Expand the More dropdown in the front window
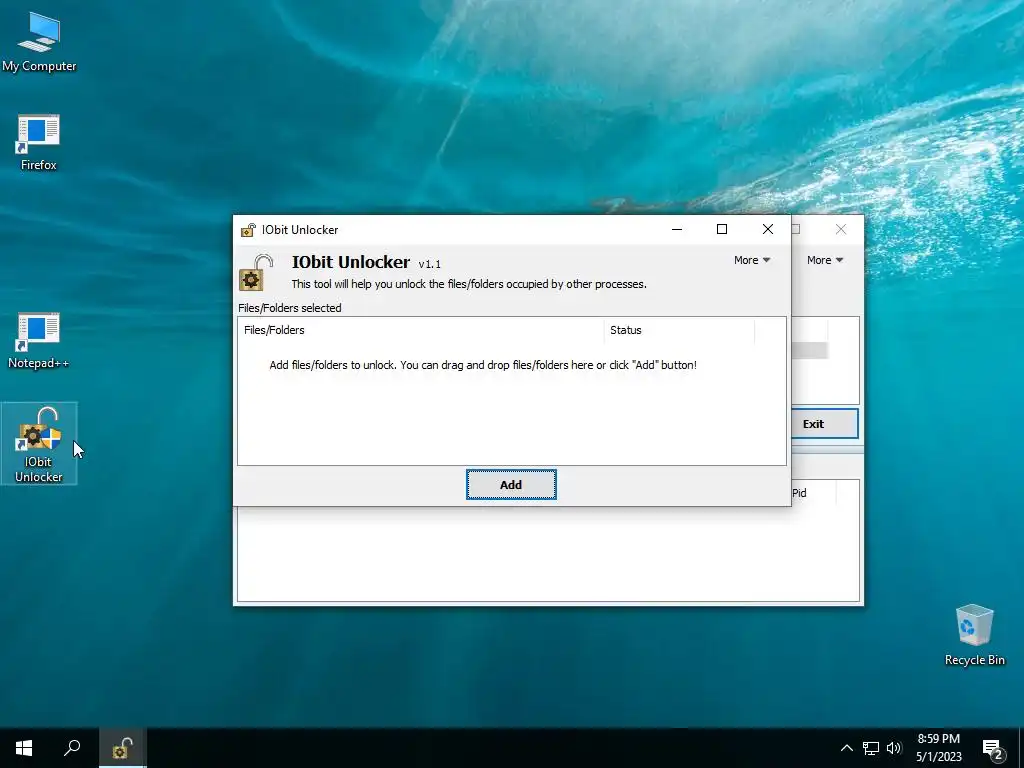This screenshot has width=1024, height=768. point(752,260)
